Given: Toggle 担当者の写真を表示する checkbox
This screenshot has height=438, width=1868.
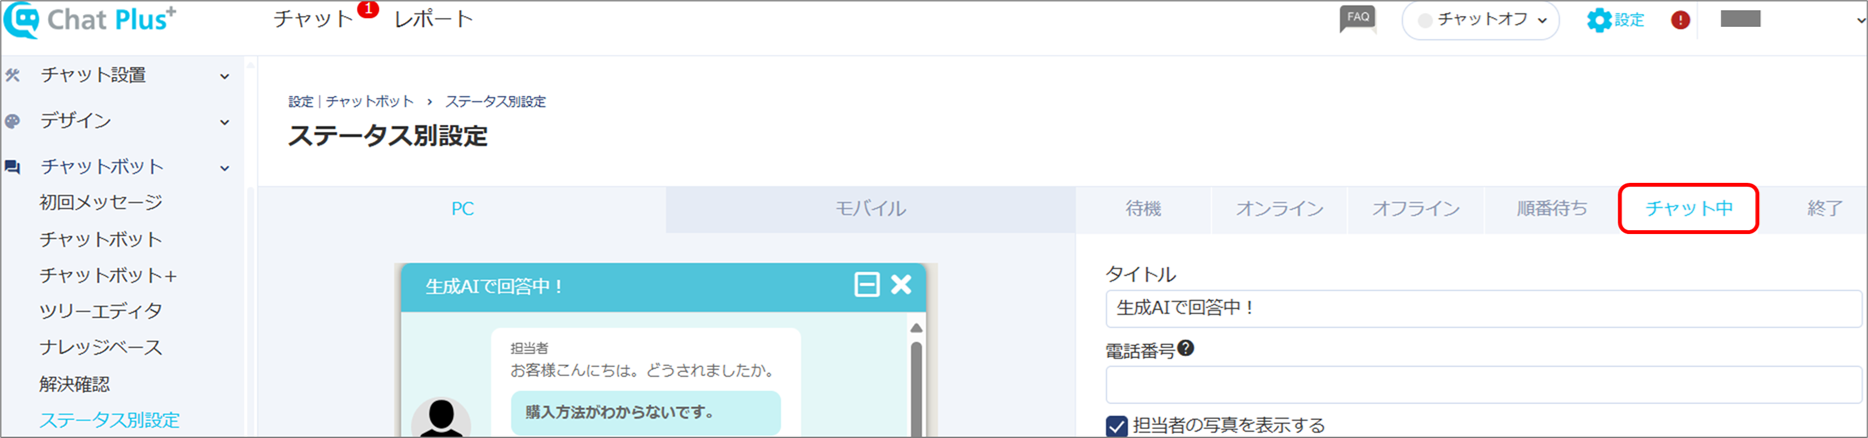Looking at the screenshot, I should pos(1117,426).
